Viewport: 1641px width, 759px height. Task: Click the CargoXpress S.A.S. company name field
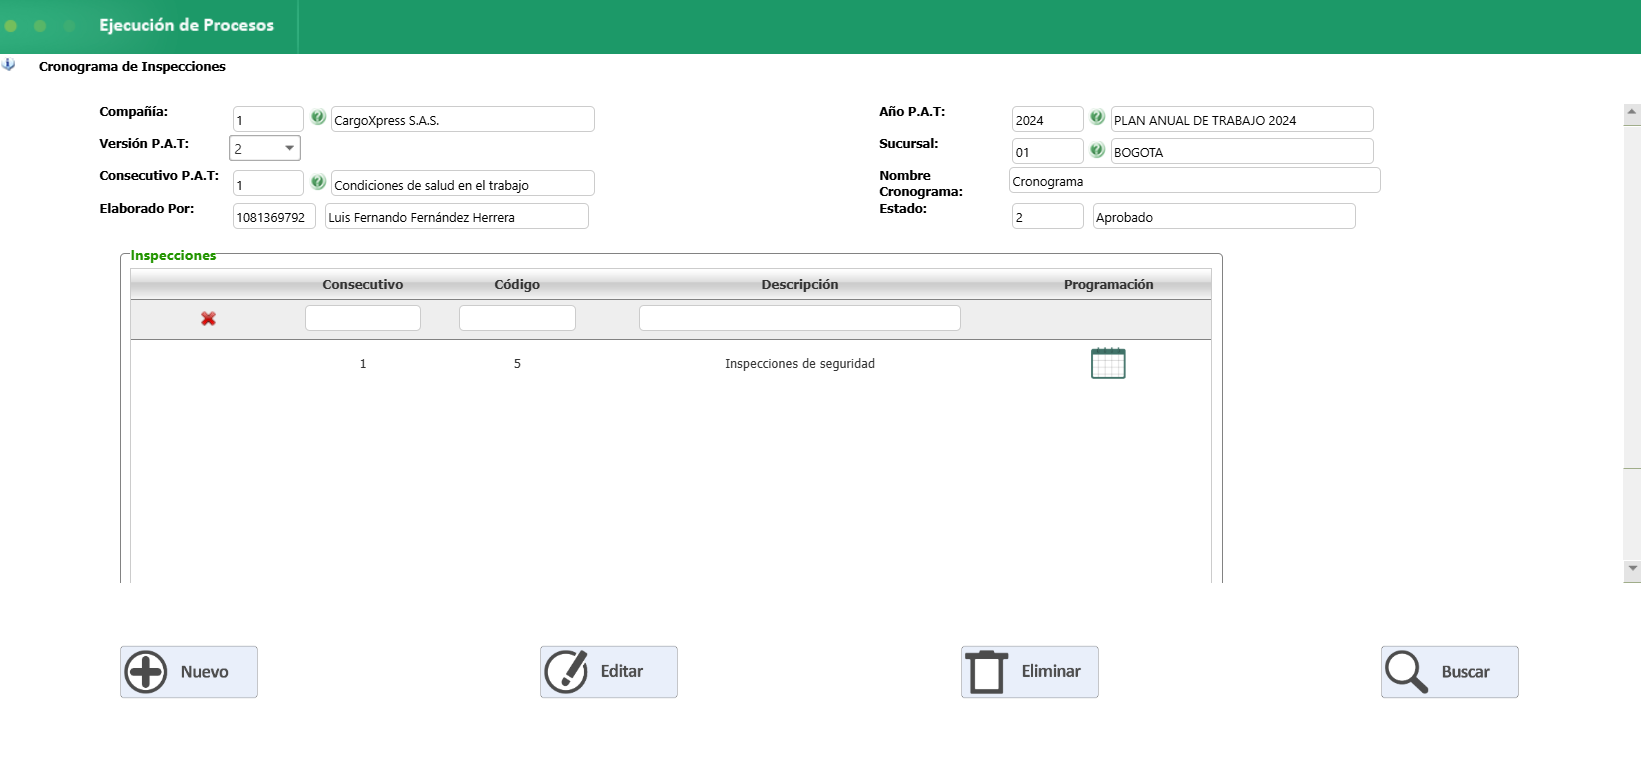(463, 119)
